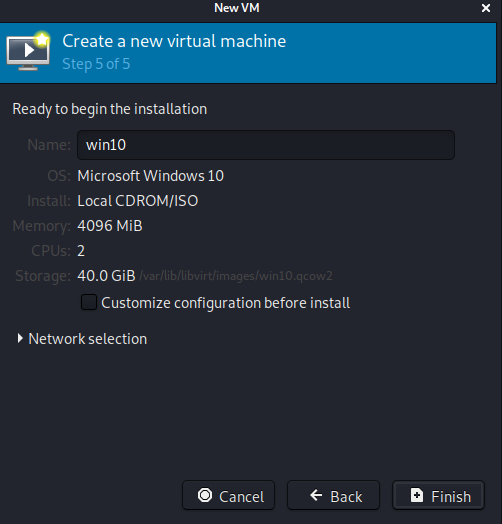Click the New VM window title bar
Viewport: 502px width, 524px height.
point(237,8)
